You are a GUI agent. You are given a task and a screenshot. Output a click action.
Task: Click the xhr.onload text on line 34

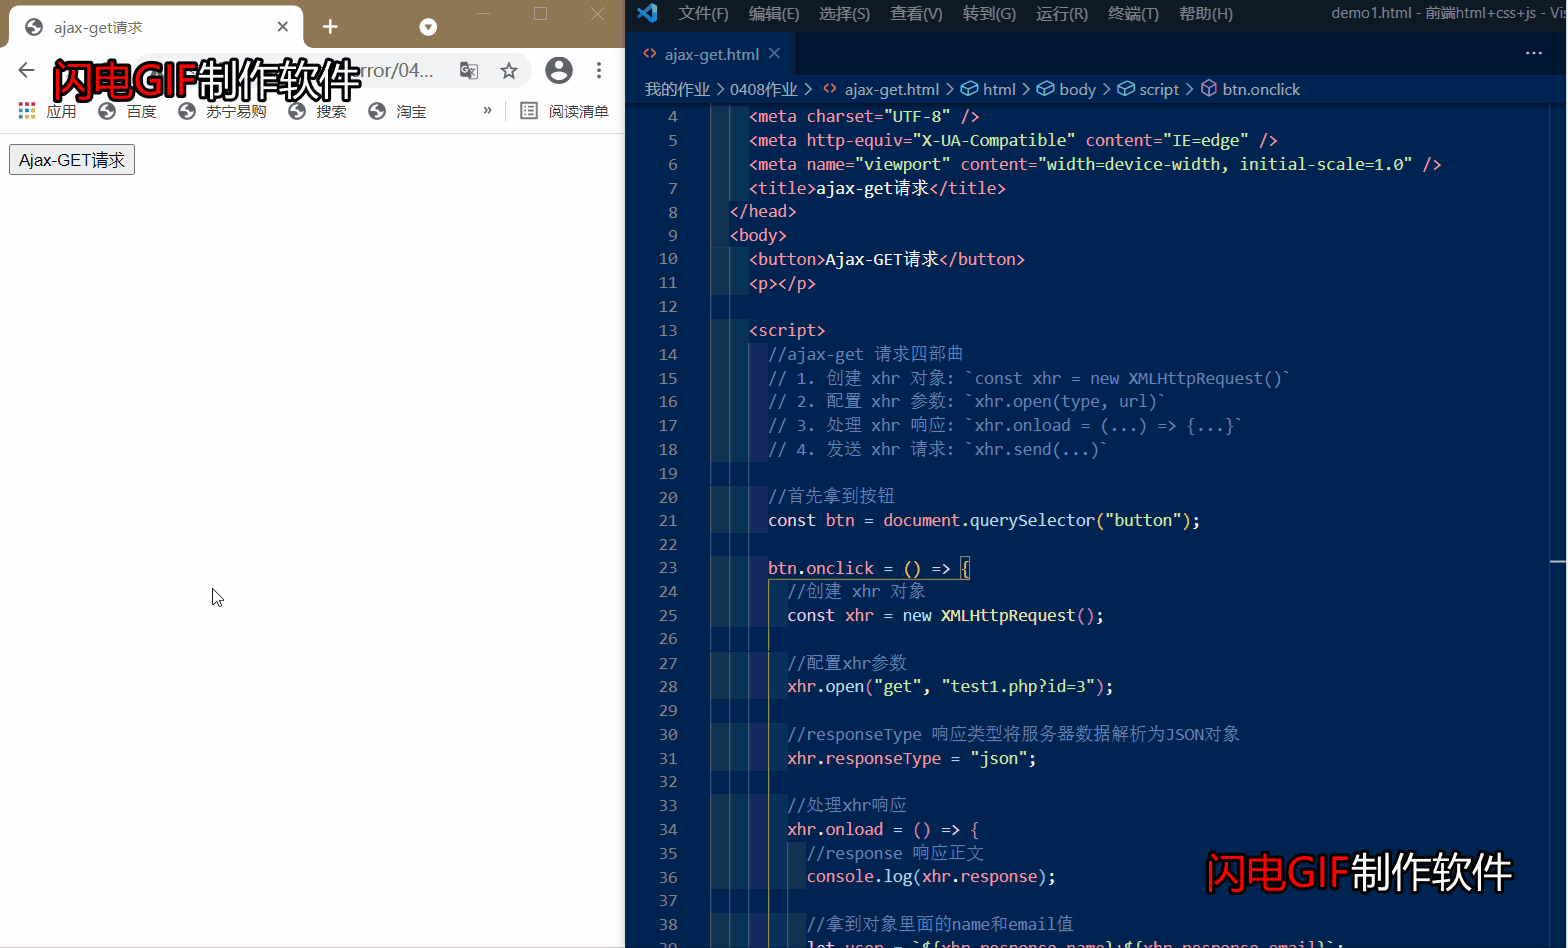[835, 830]
